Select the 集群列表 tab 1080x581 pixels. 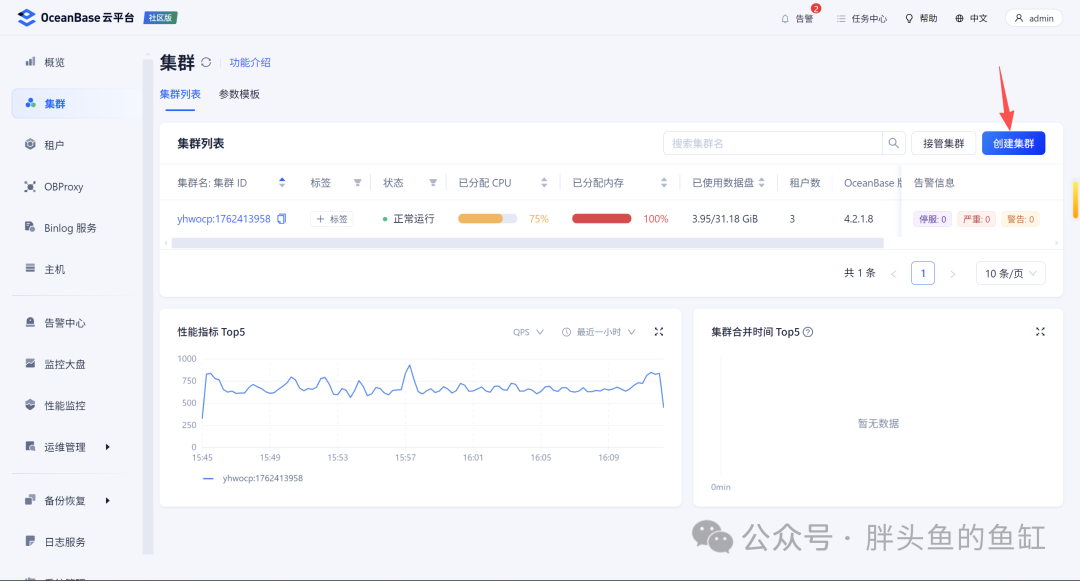[180, 94]
